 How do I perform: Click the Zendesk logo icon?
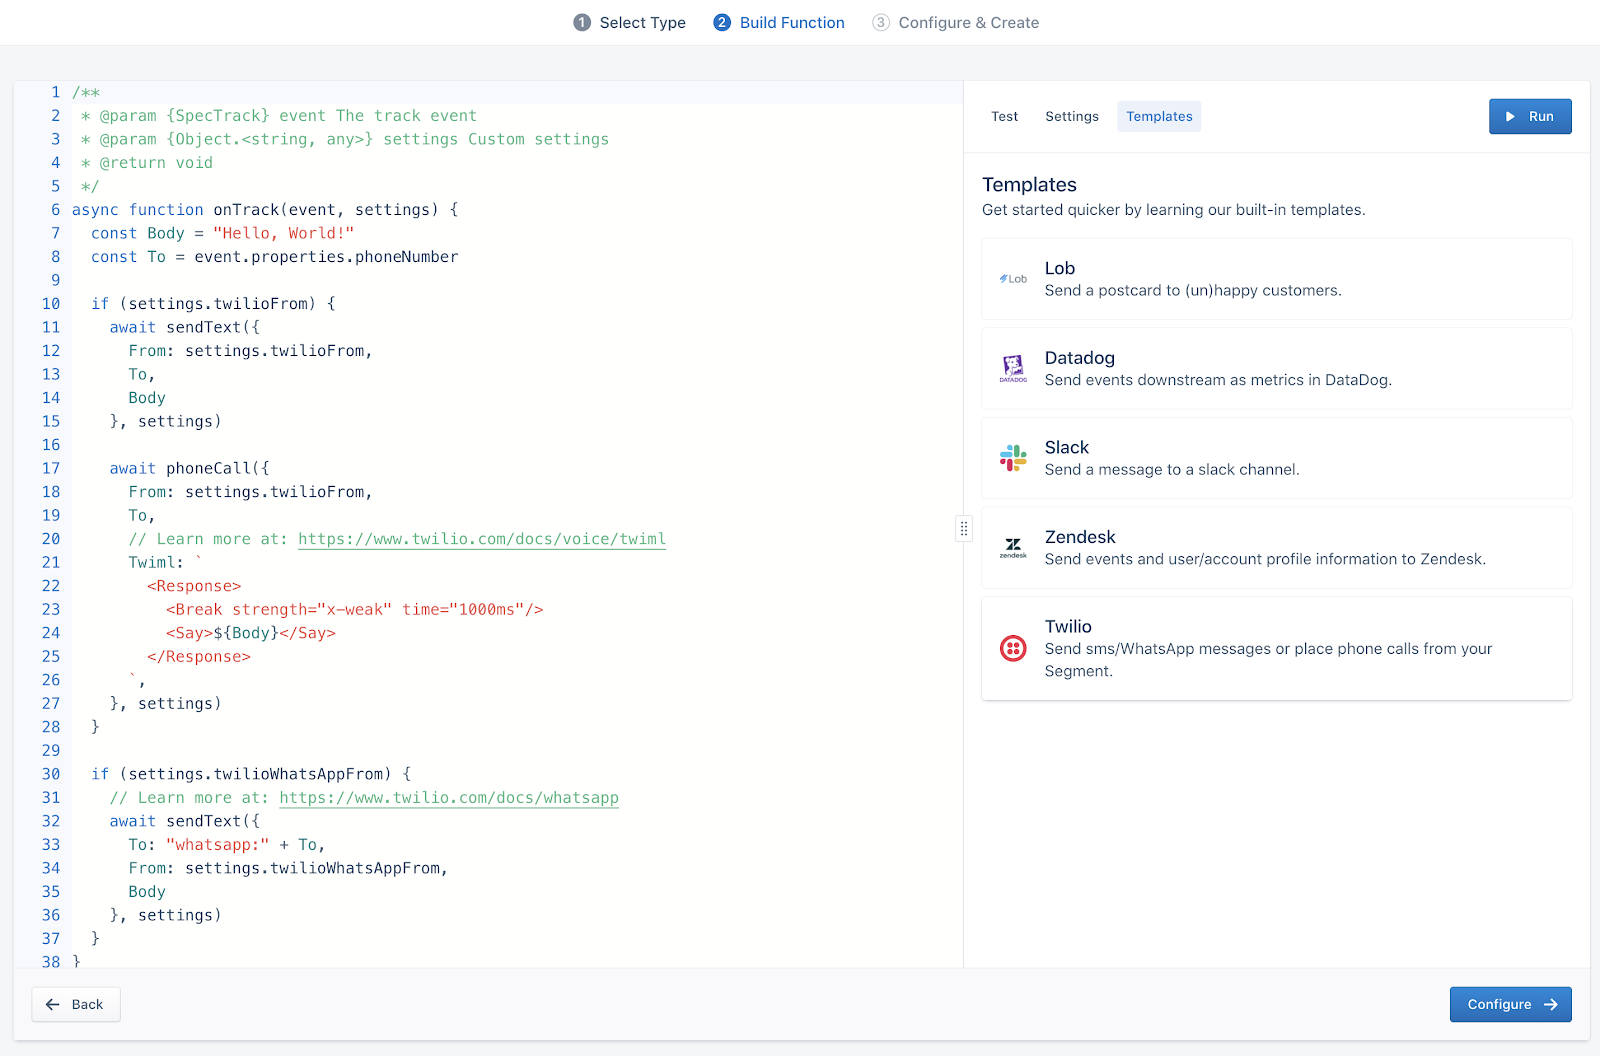(1013, 548)
